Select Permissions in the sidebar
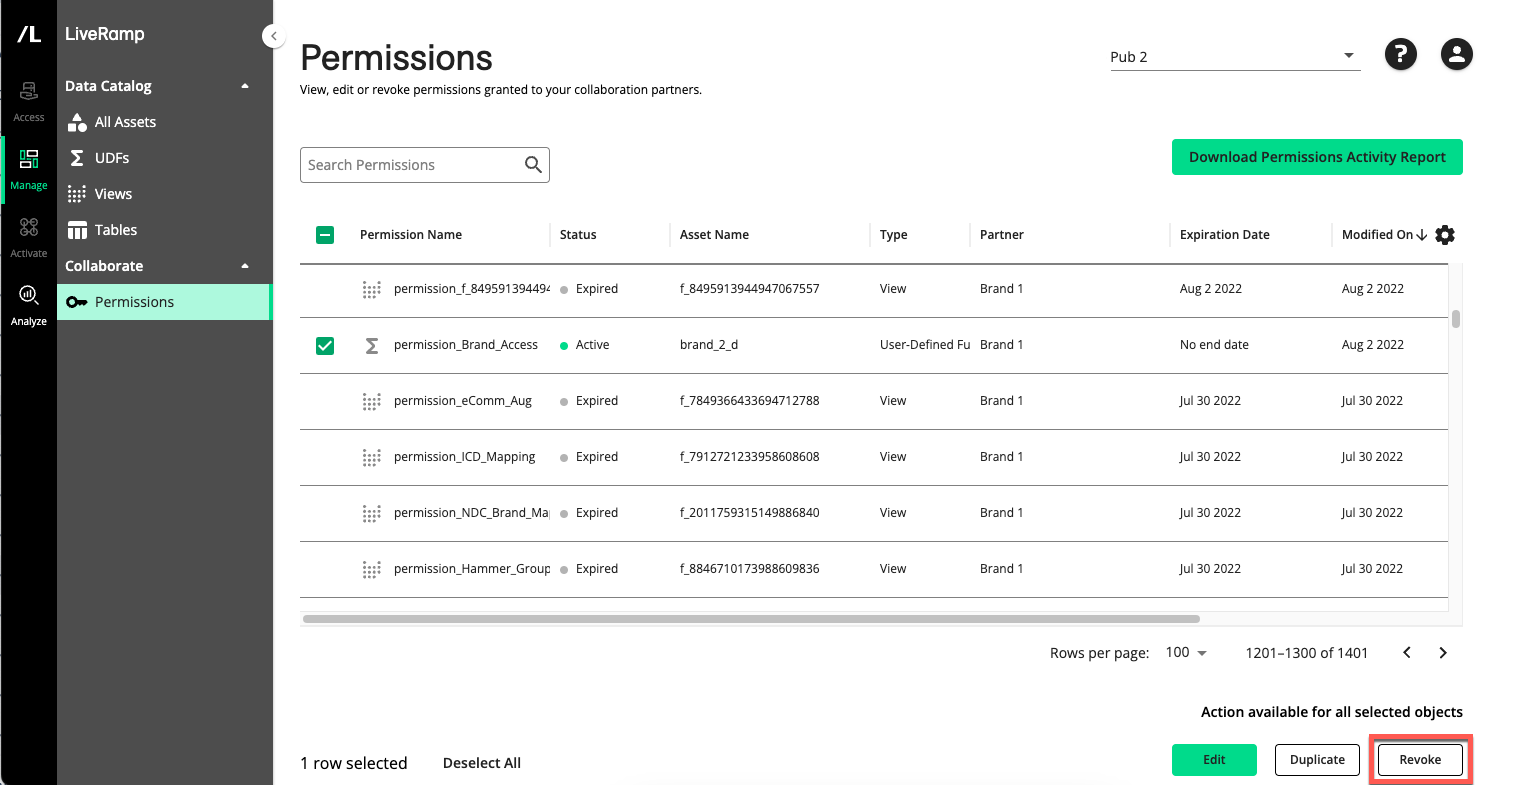Image resolution: width=1513 pixels, height=785 pixels. click(164, 302)
